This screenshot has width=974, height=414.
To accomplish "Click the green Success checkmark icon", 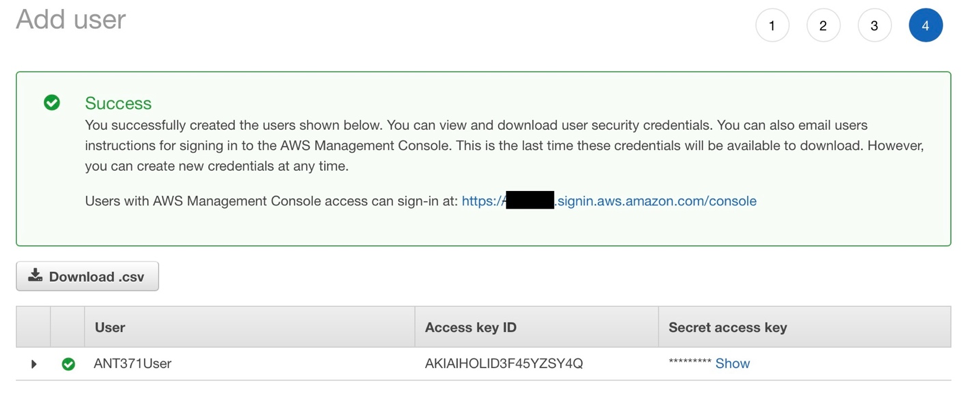I will tap(52, 103).
